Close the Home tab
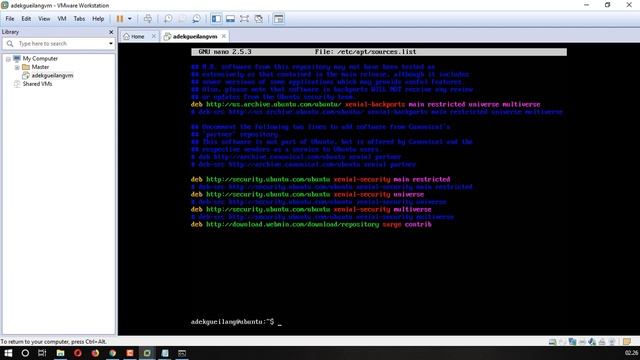Image resolution: width=640 pixels, height=360 pixels. [153, 36]
